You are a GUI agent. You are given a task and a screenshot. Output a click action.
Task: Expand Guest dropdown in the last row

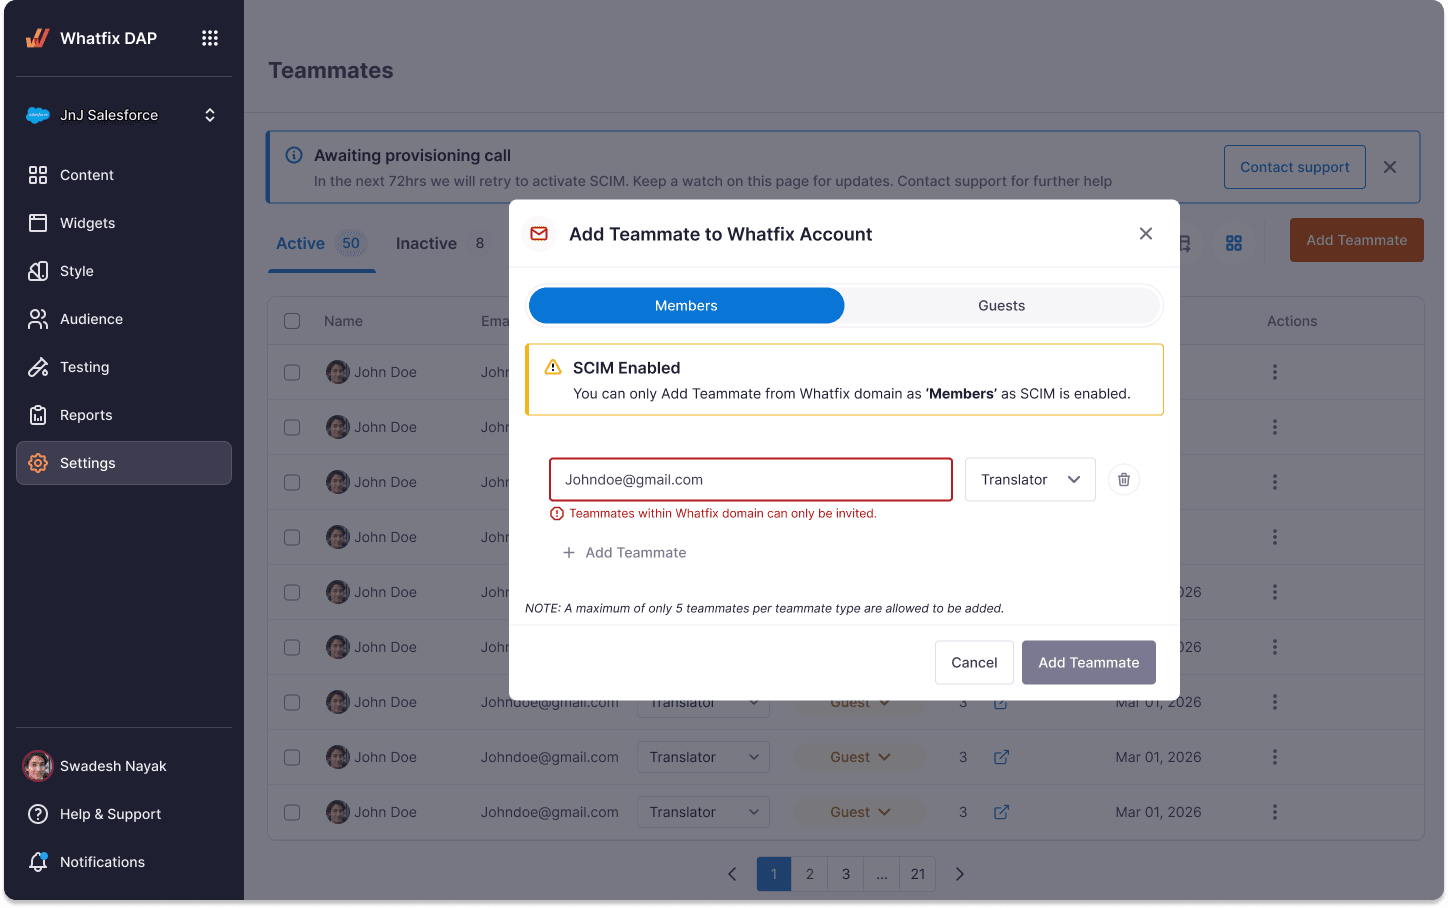(860, 812)
